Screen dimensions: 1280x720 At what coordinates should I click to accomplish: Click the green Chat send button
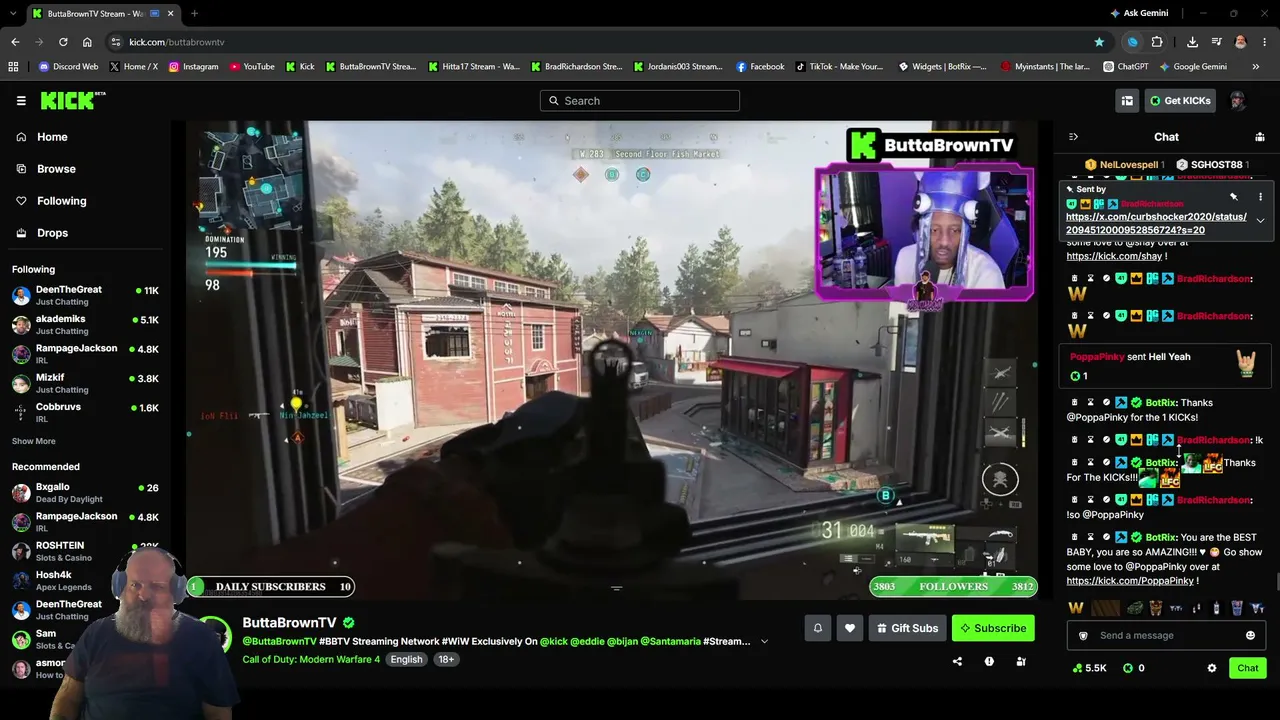(1248, 668)
